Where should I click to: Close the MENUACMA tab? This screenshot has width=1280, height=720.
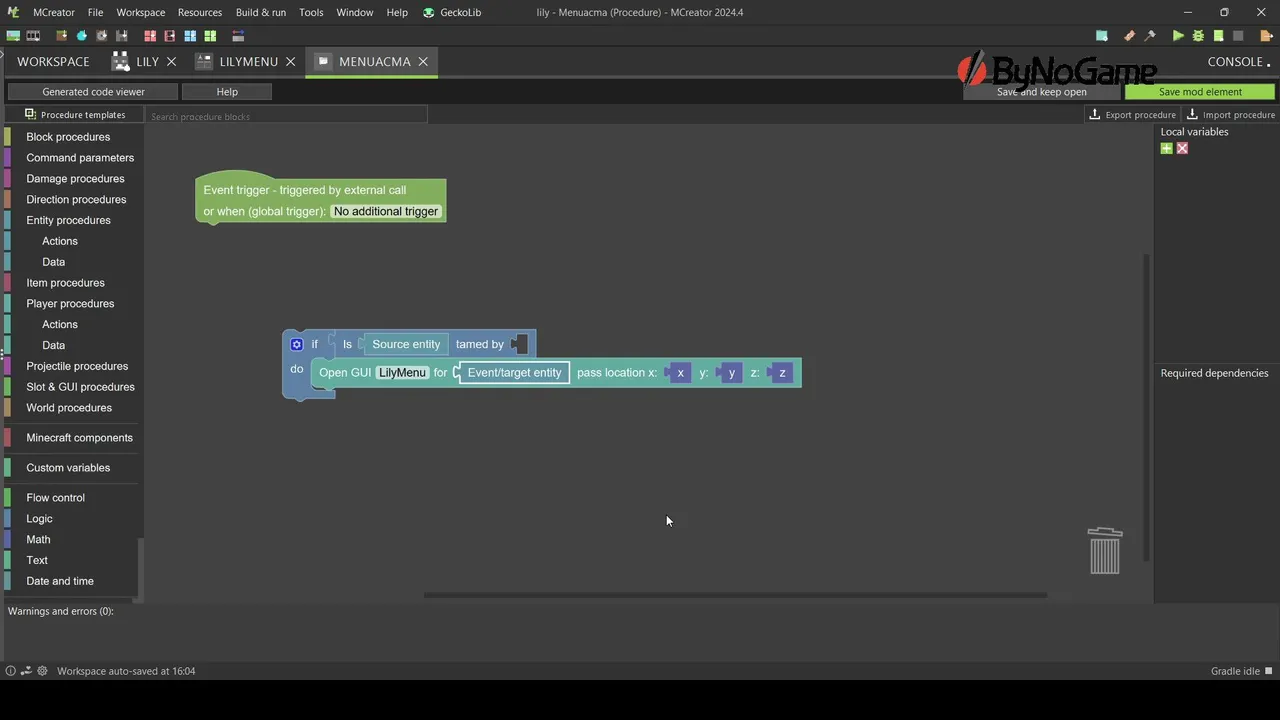423,61
